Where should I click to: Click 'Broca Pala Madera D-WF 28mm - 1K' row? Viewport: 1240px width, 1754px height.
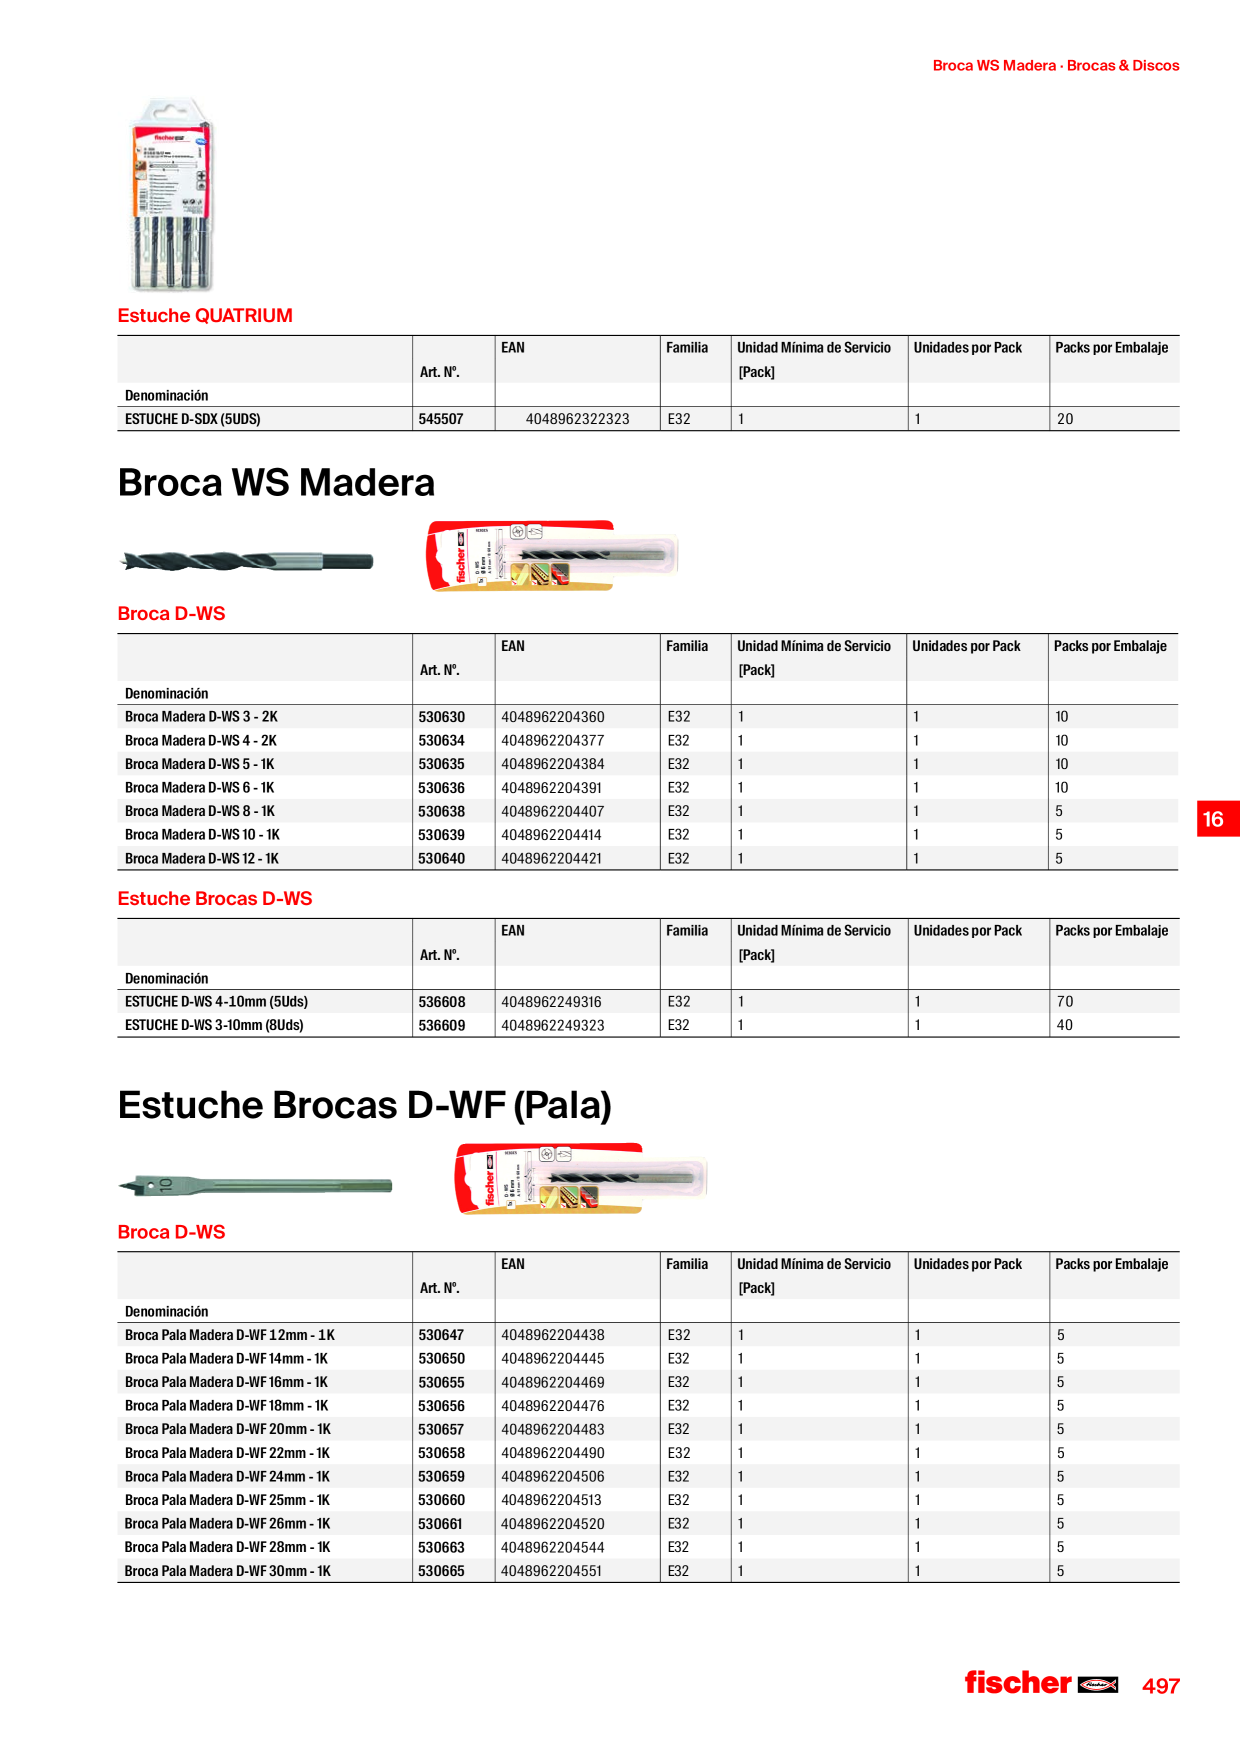click(648, 1547)
